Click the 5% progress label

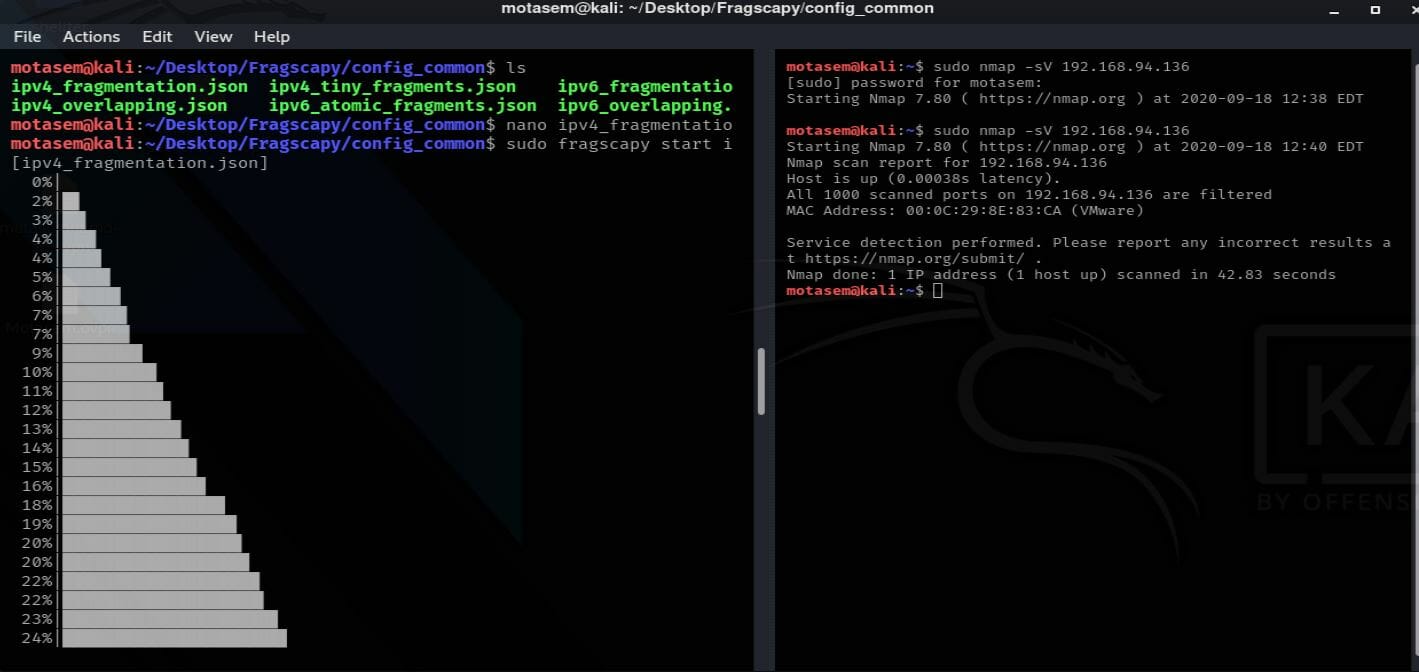pos(41,277)
